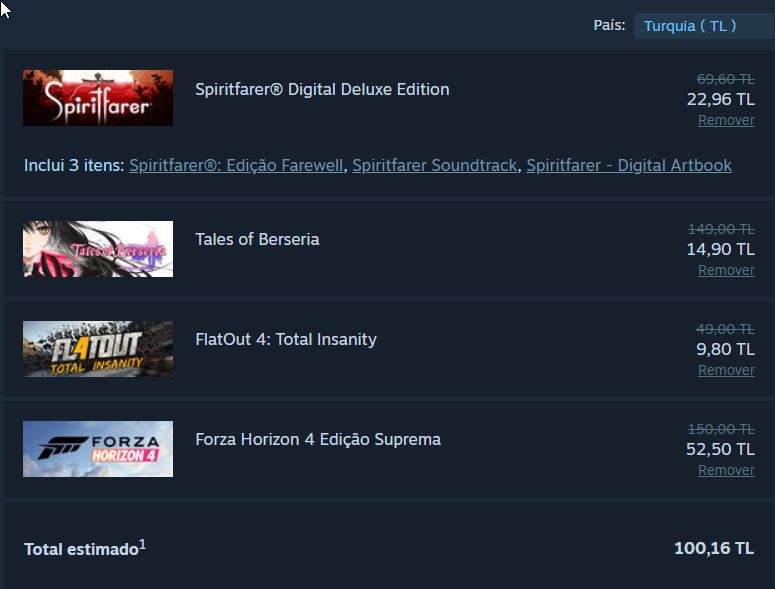Remove Spiritfarer Digital Deluxe Edition from cart
Screen dimensions: 775x589
(726, 120)
